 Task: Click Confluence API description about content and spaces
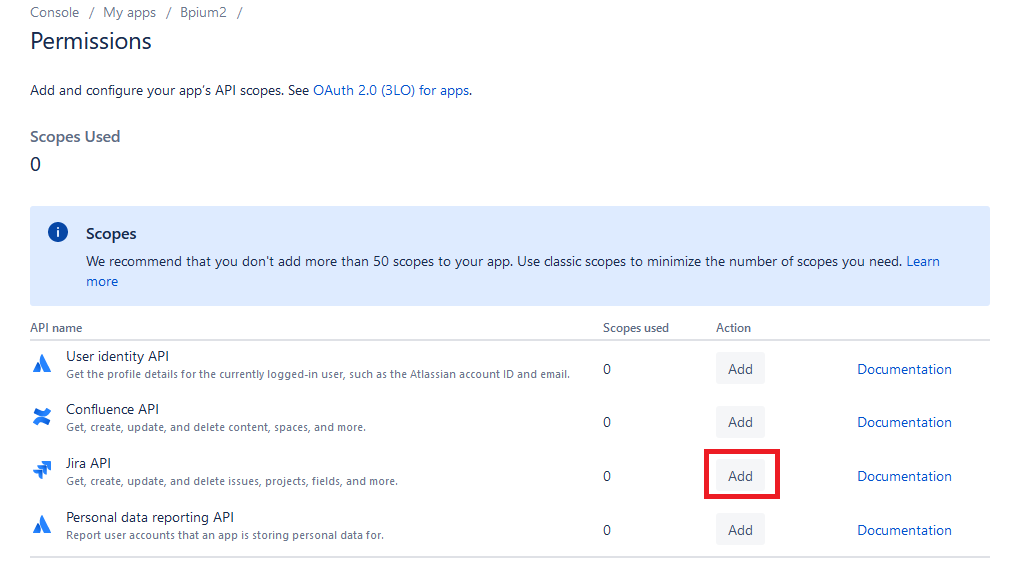click(216, 428)
